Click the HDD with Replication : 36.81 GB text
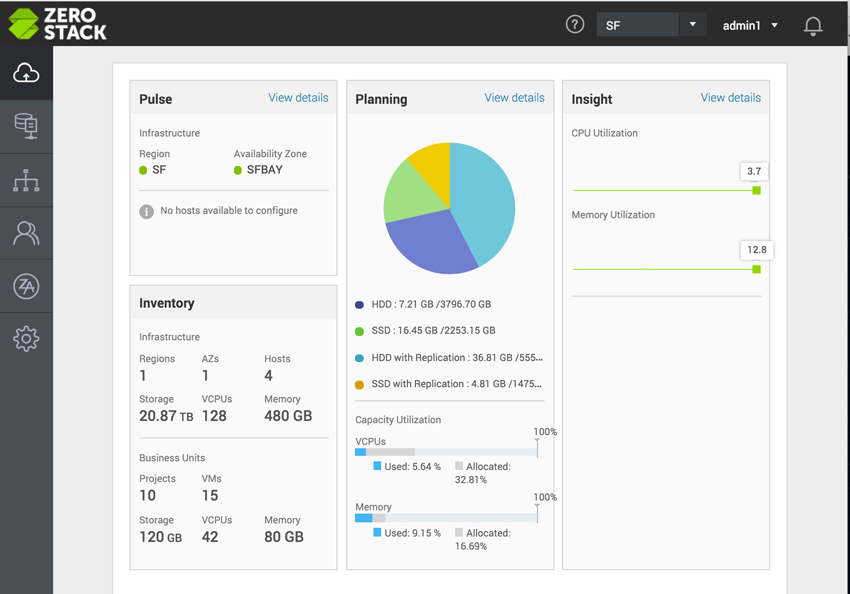 [x=457, y=357]
